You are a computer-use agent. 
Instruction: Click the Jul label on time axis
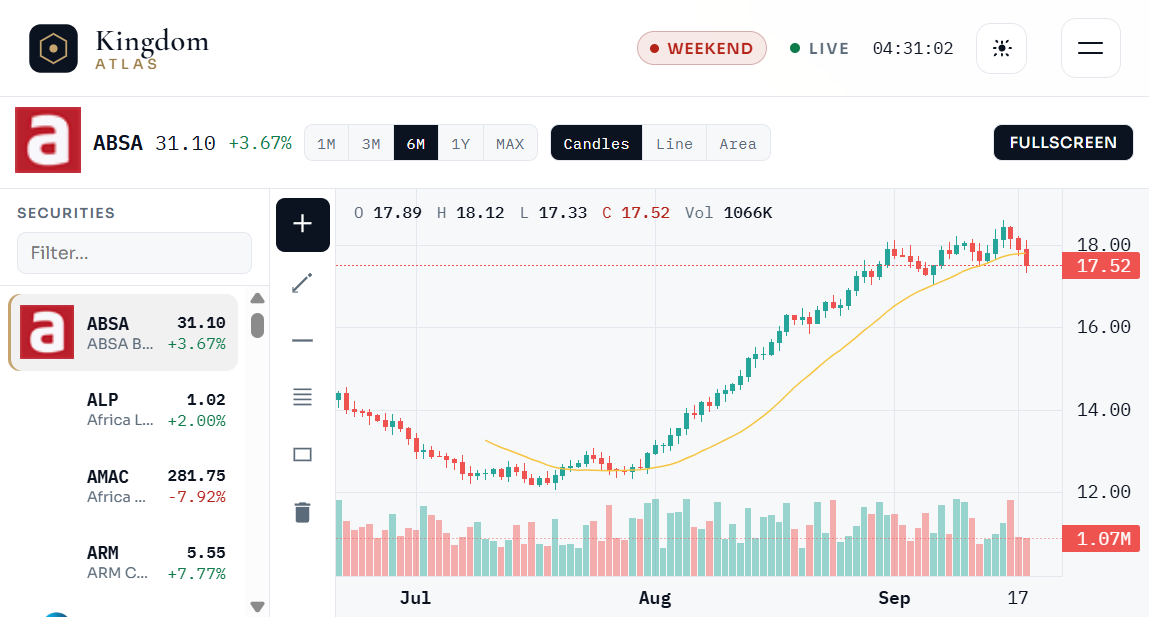[415, 598]
